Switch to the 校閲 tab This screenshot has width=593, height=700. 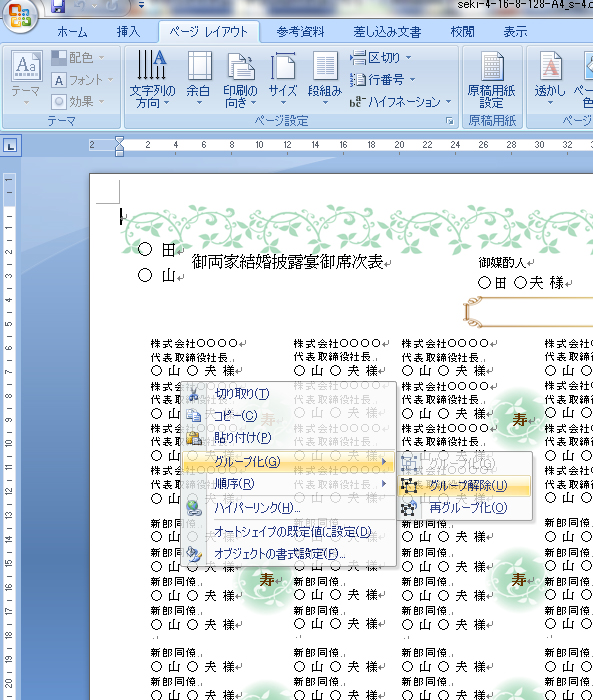463,32
